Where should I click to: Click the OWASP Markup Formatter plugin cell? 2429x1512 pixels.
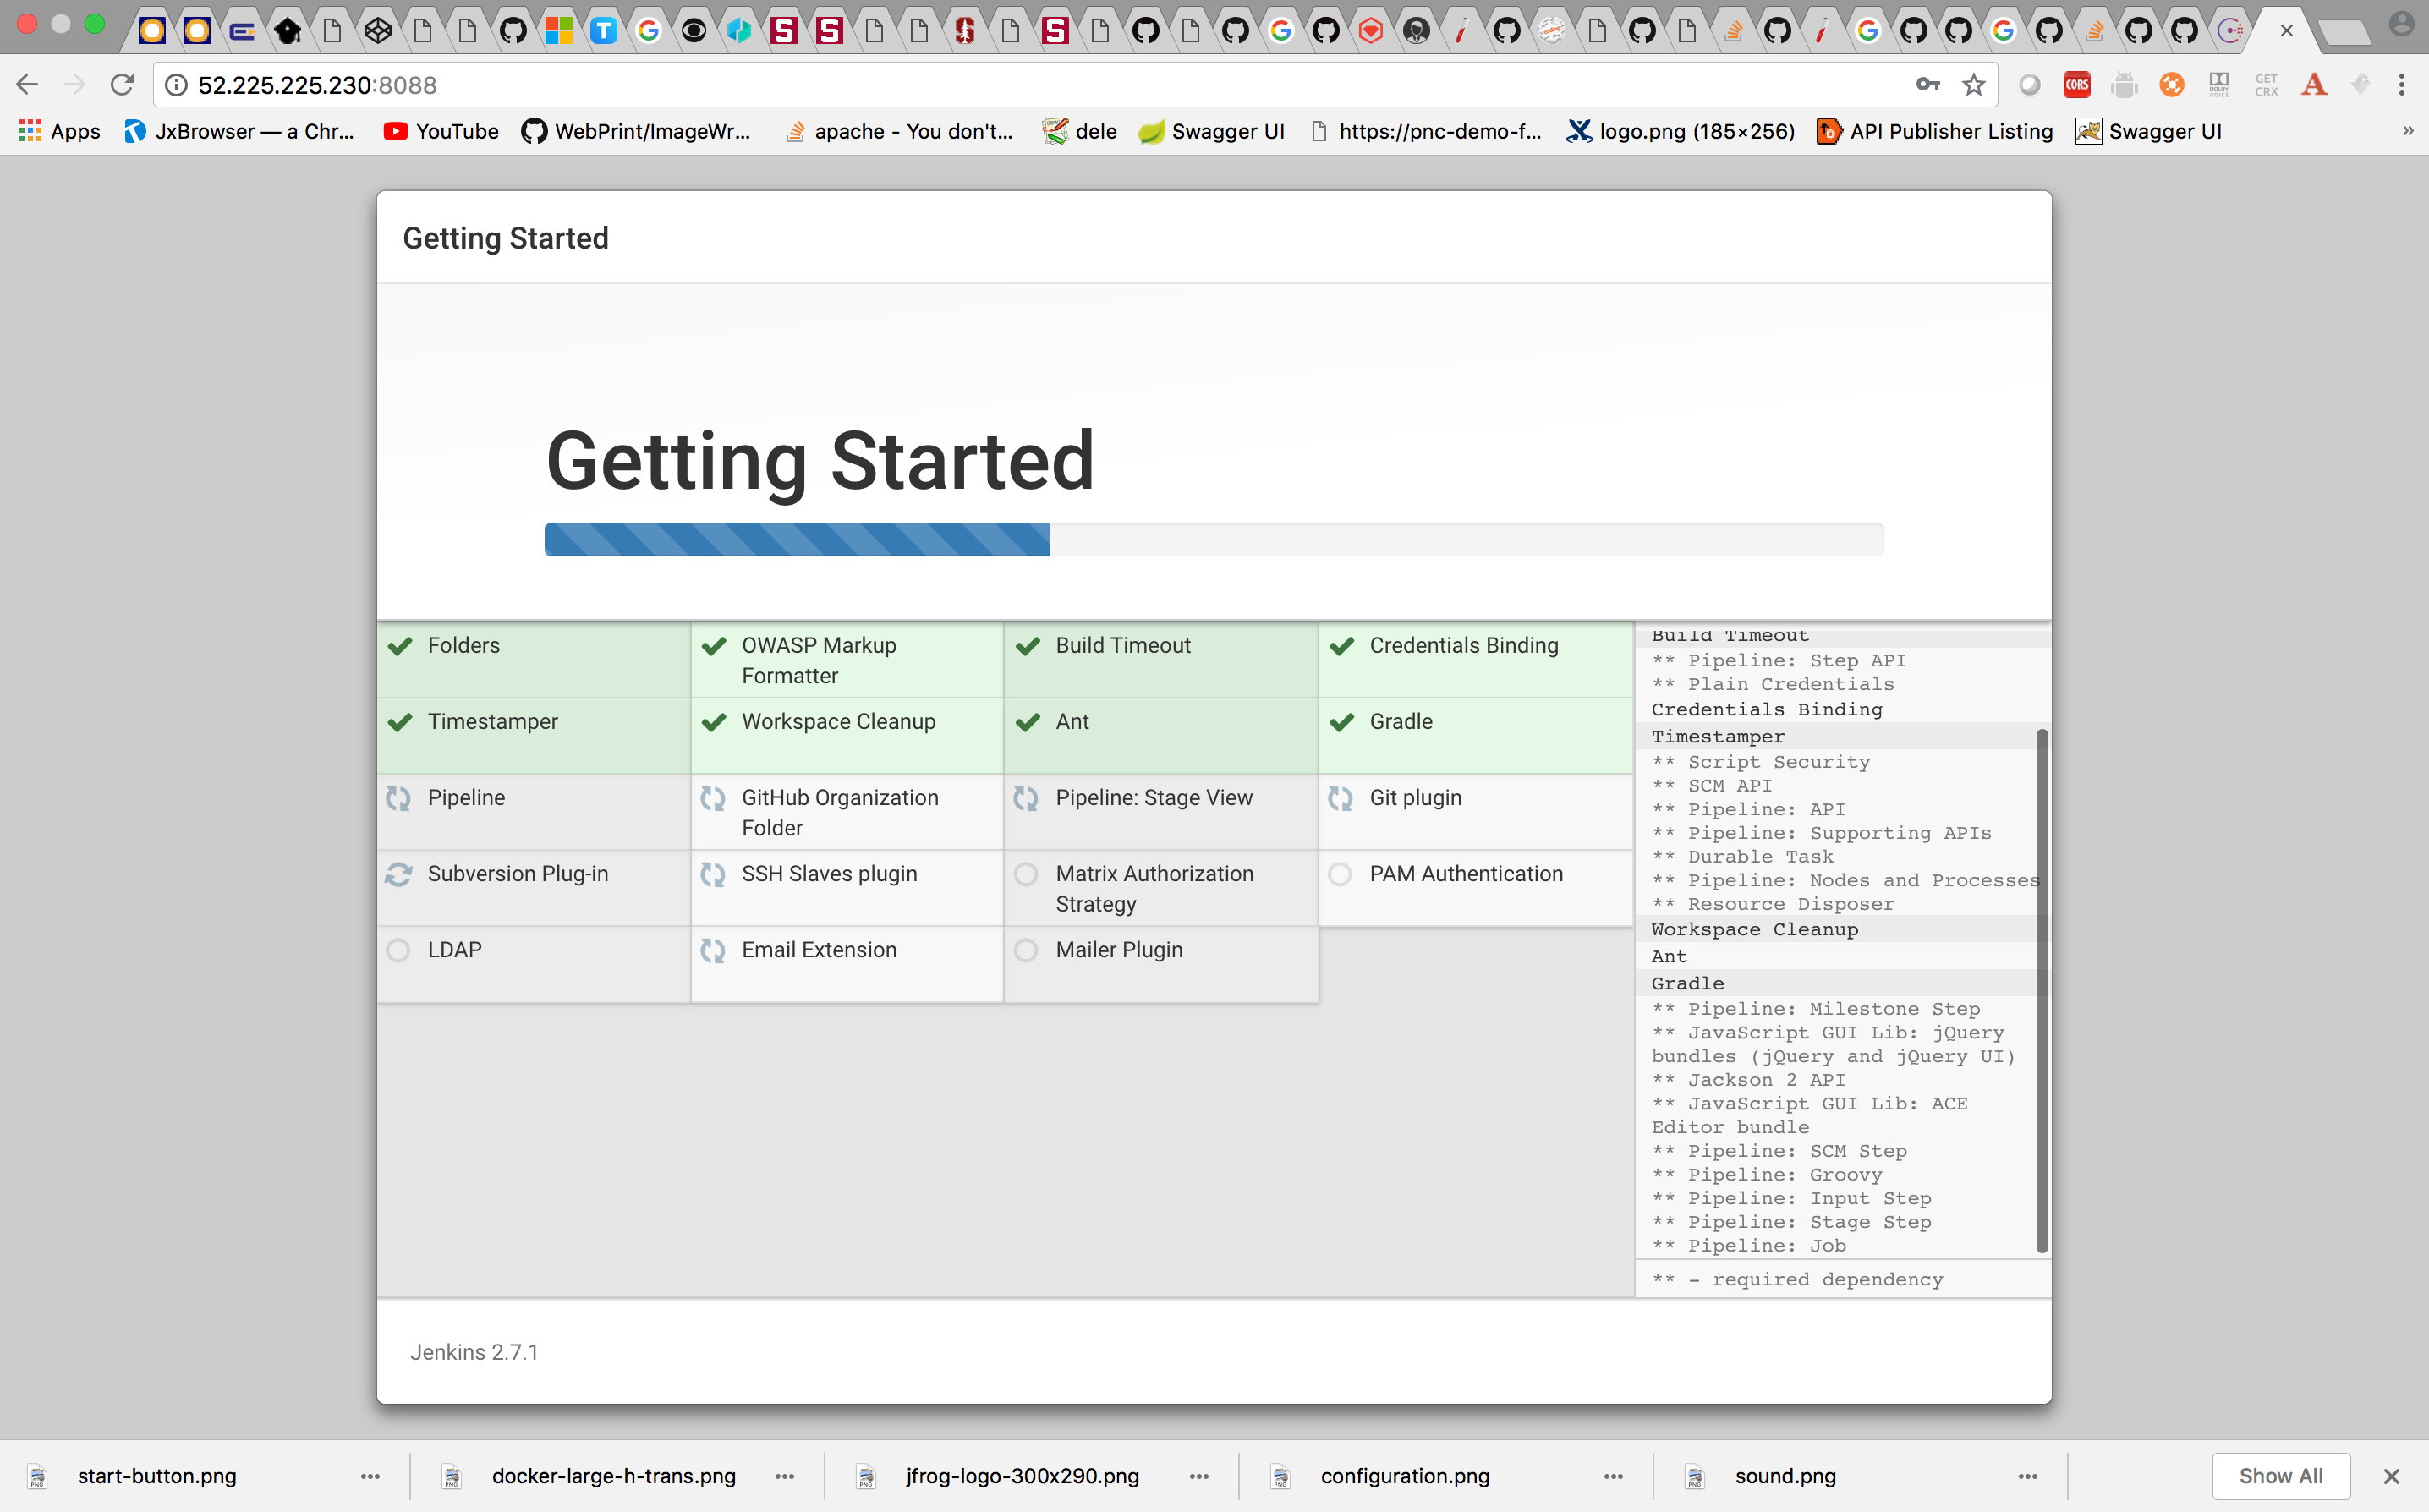coord(847,659)
